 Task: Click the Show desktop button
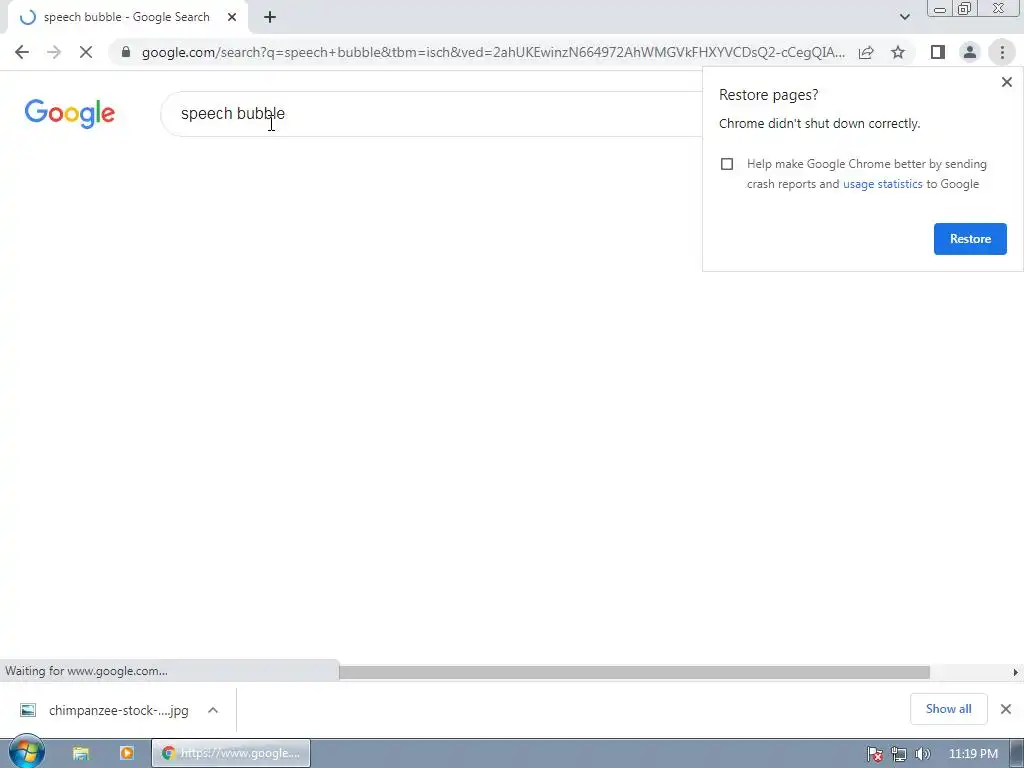1017,754
